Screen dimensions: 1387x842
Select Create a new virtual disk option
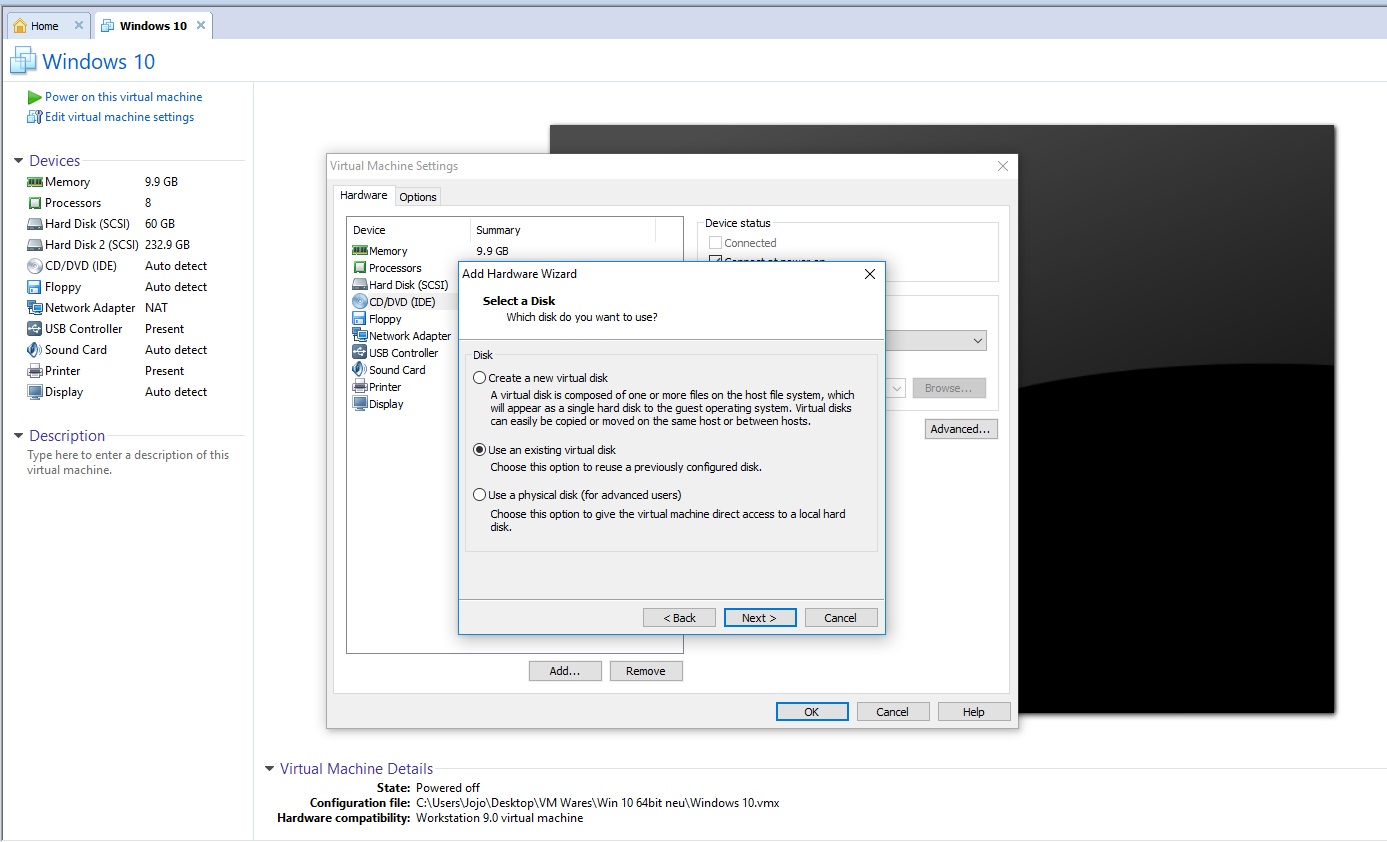pos(480,378)
